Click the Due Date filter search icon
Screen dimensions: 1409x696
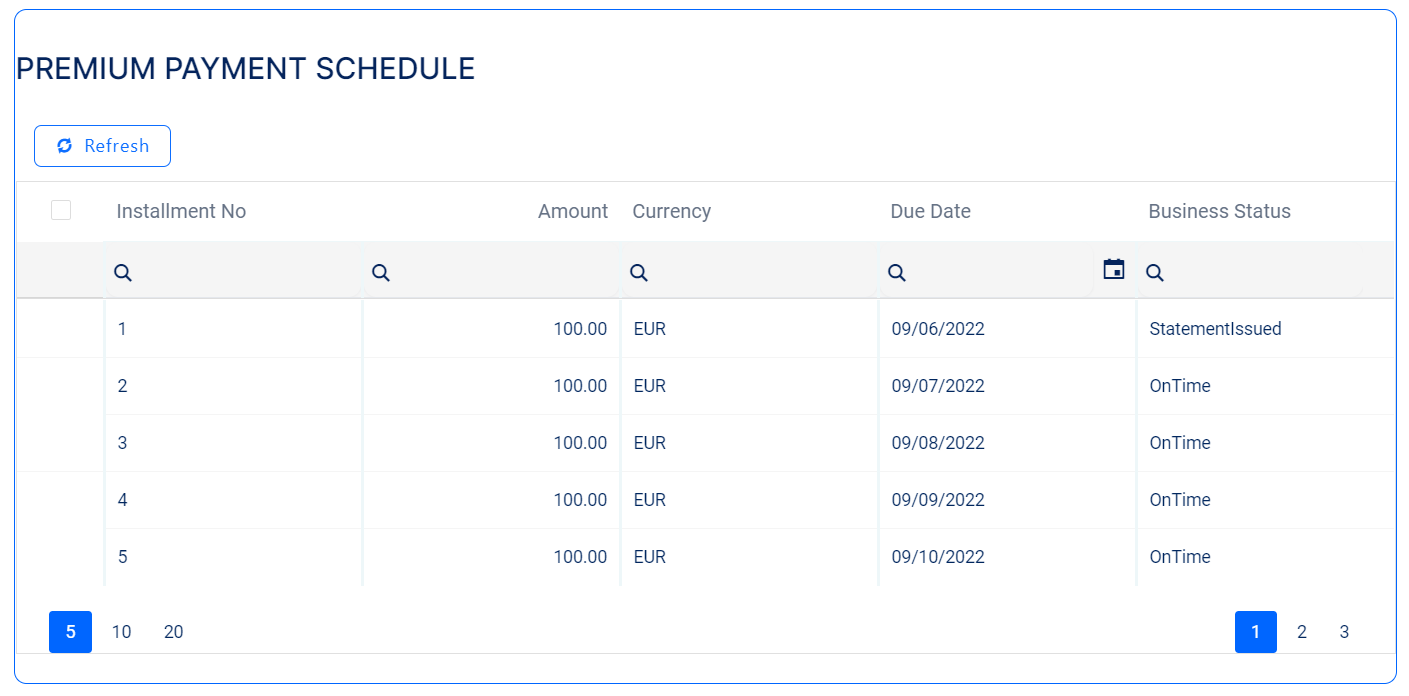[x=897, y=272]
